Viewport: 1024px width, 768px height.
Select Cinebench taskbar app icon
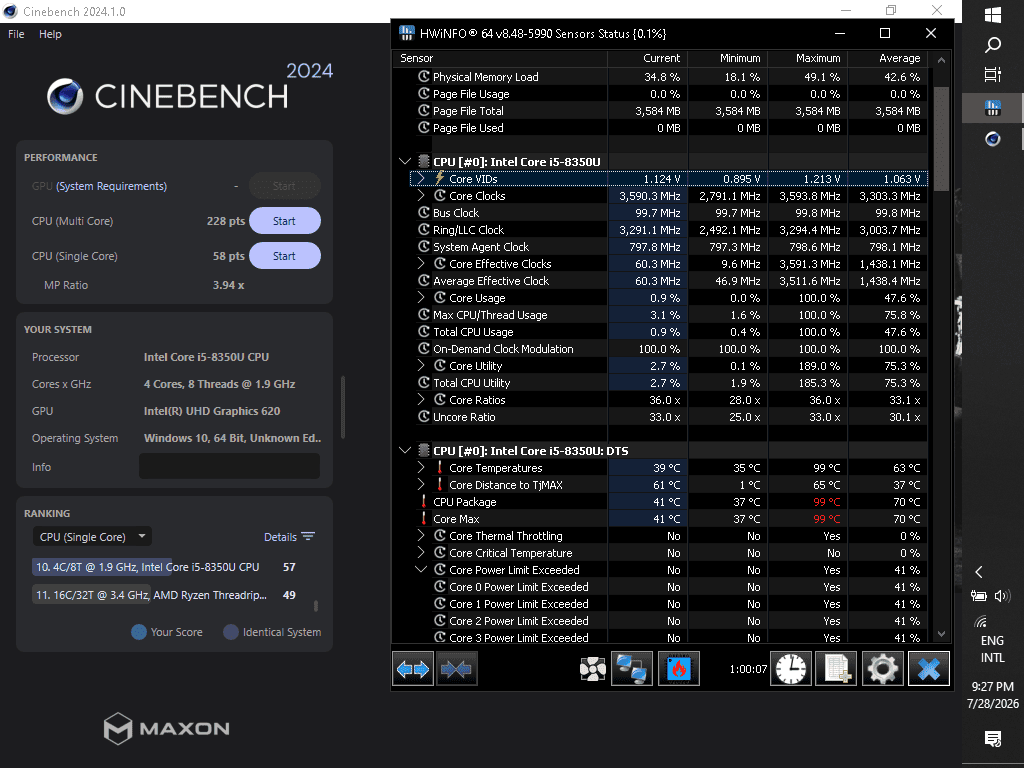993,138
